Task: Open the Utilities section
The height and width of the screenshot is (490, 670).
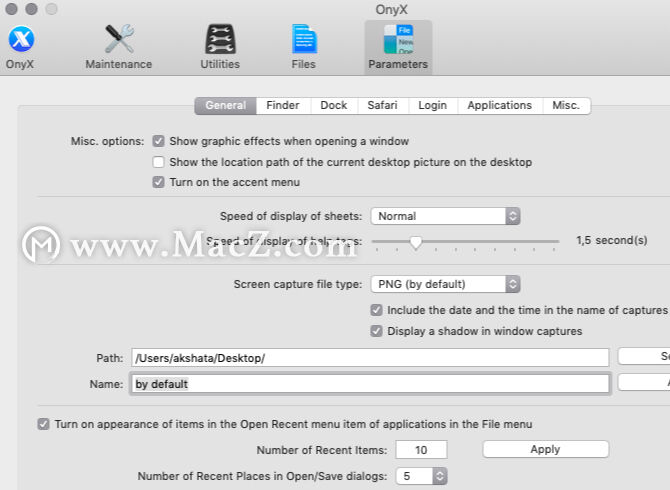Action: pos(220,47)
